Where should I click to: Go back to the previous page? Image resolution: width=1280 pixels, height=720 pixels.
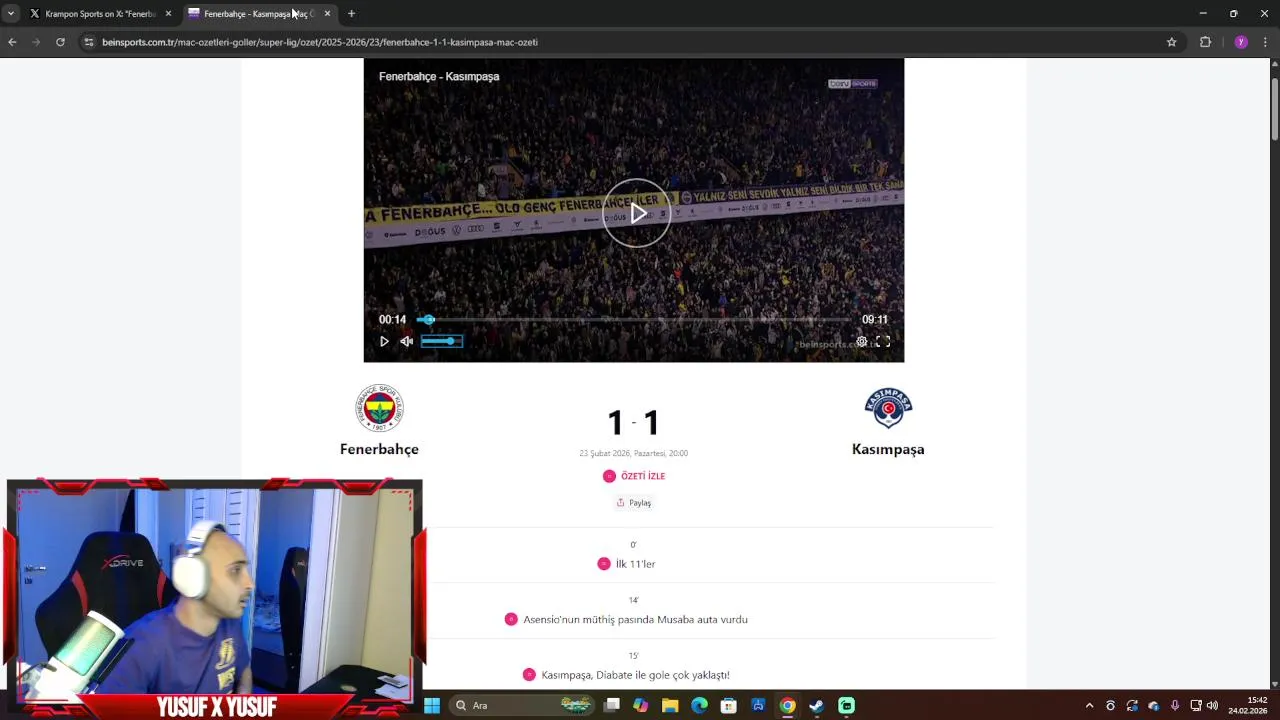[12, 42]
